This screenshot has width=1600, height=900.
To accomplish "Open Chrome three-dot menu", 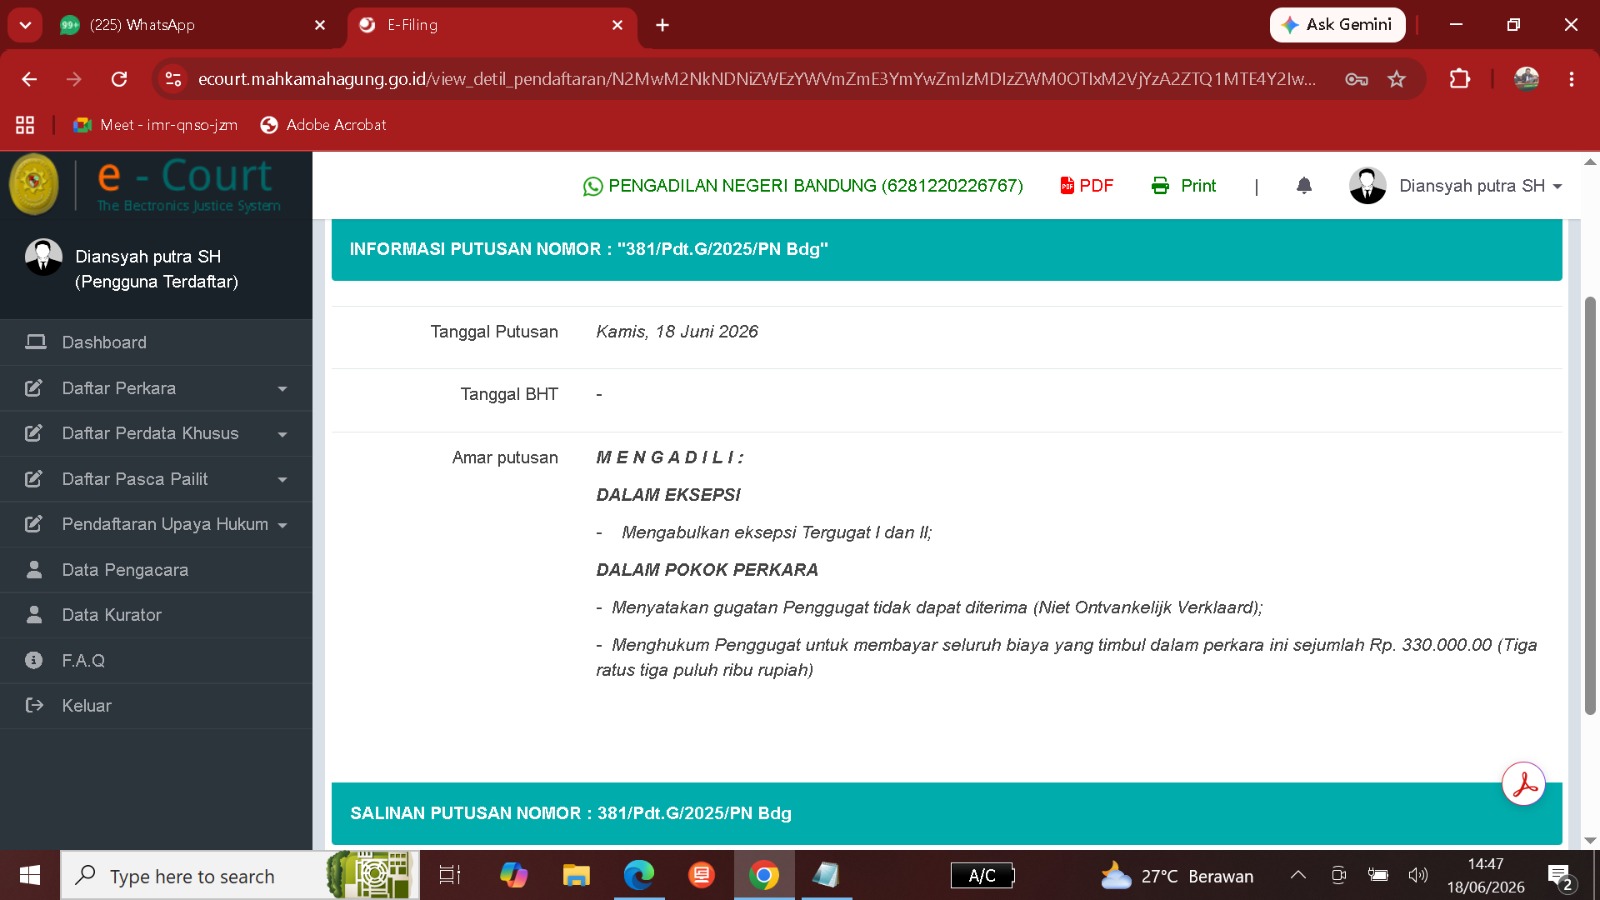I will click(1571, 79).
